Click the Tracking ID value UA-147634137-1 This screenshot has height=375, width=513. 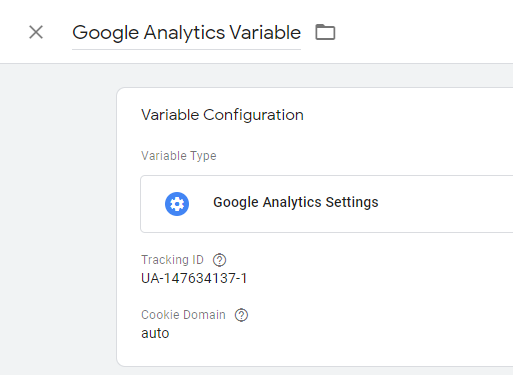pos(194,278)
